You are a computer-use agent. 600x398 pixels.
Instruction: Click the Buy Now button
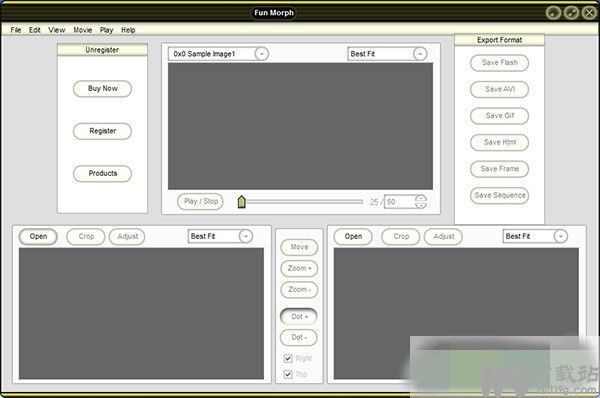(x=102, y=89)
